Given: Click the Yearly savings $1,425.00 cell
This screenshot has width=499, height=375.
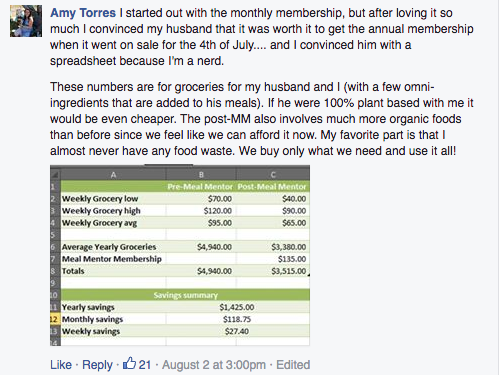Looking at the screenshot, I should [237, 307].
